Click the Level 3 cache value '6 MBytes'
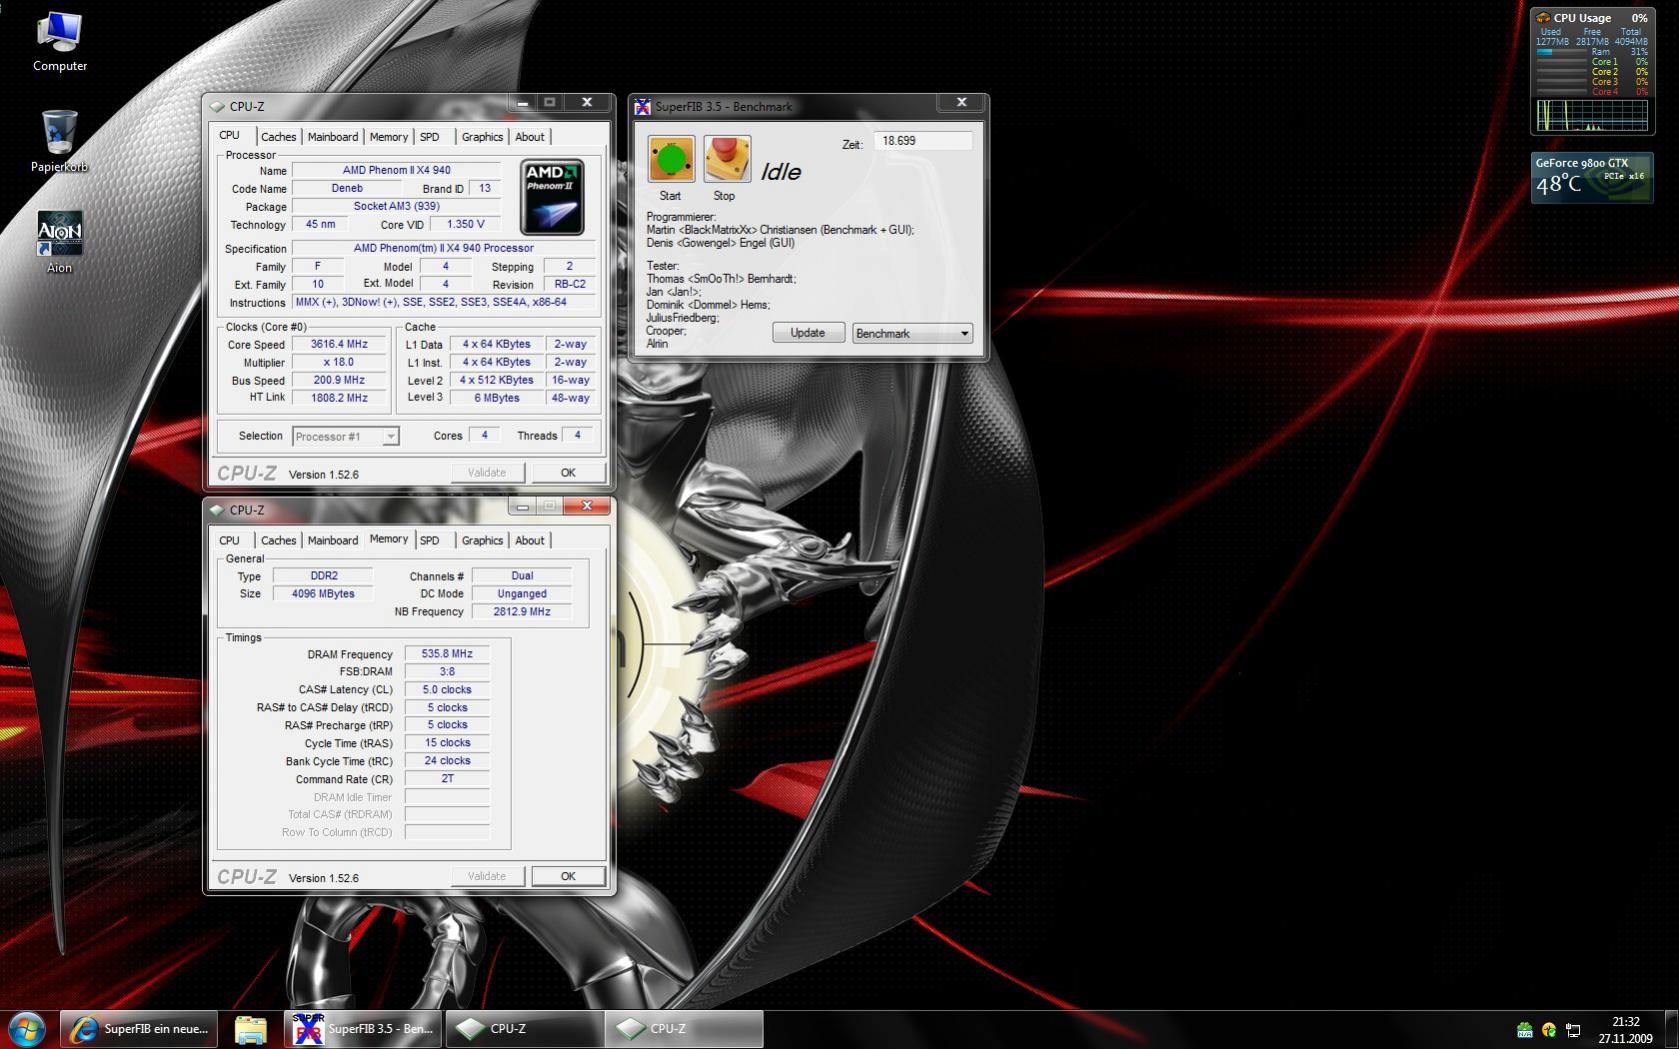This screenshot has height=1049, width=1679. coord(496,398)
